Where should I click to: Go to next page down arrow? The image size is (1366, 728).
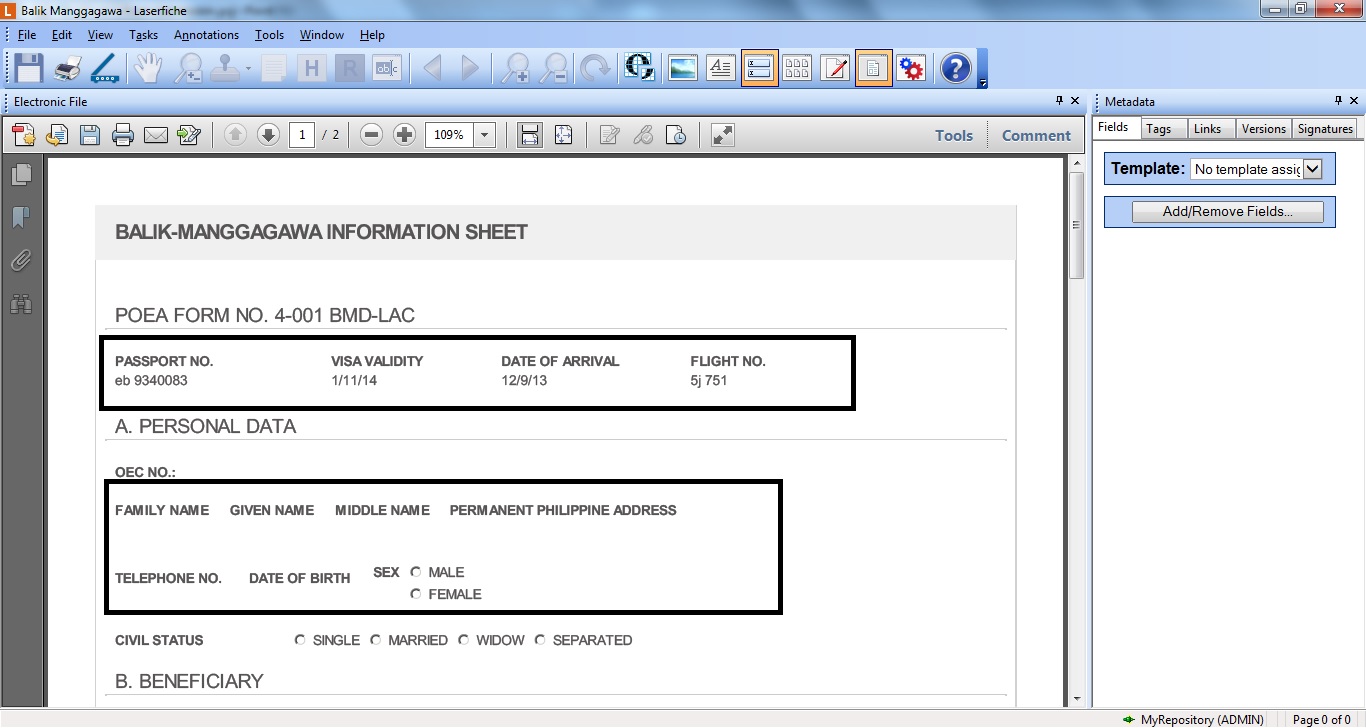pos(268,135)
